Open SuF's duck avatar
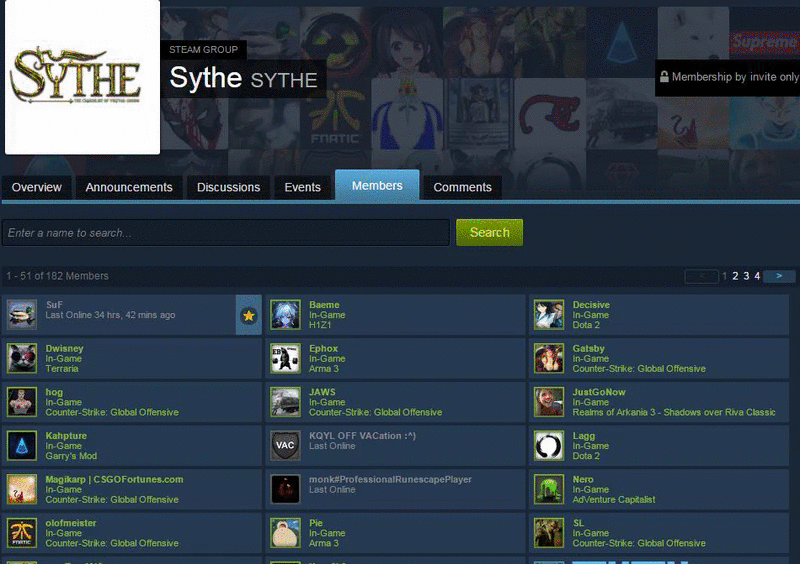This screenshot has height=564, width=800. (21, 314)
